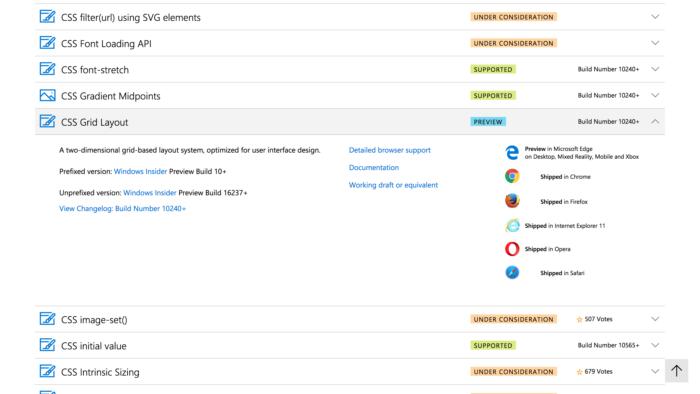Click UNDER CONSIDERATION badge on CSS filter(url) row

[x=513, y=17]
